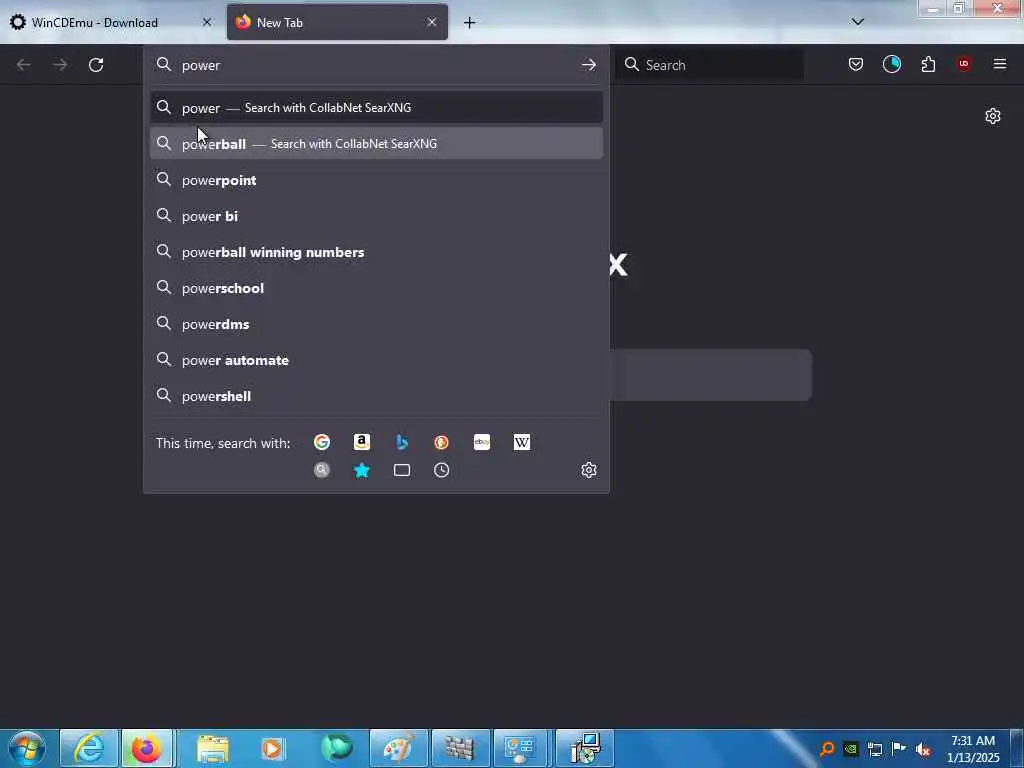This screenshot has width=1024, height=768.
Task: Click the address bar containing 'power'
Action: (376, 65)
